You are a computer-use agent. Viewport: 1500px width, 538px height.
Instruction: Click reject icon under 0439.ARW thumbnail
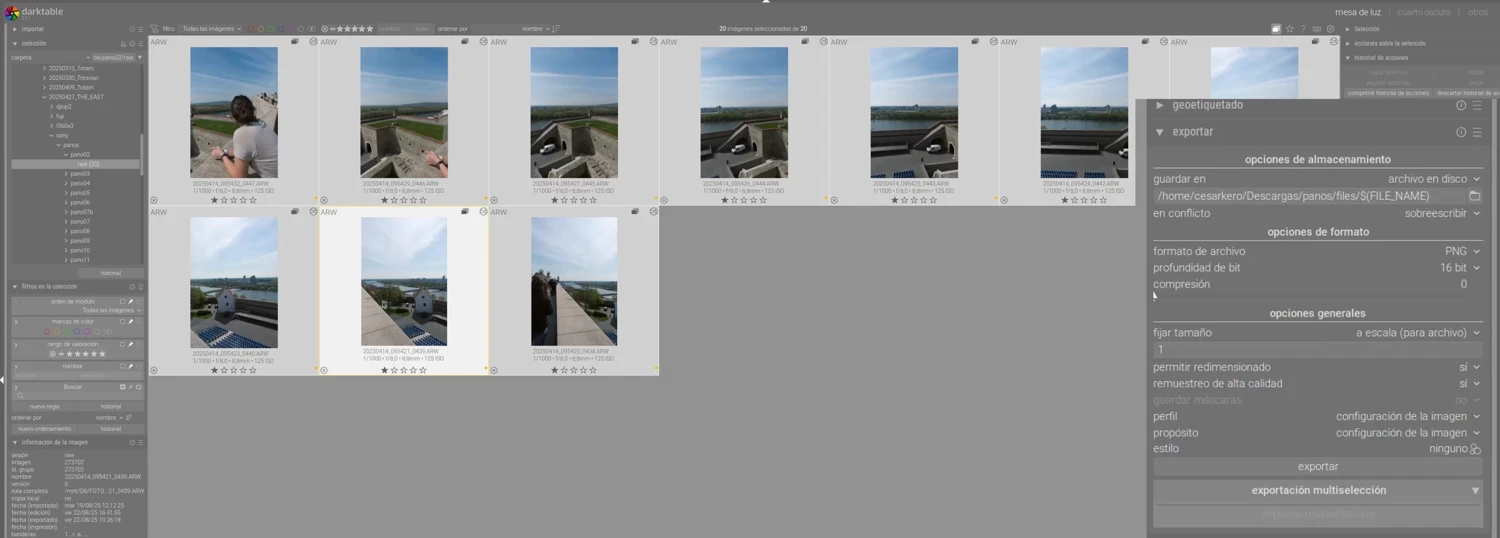coord(324,370)
